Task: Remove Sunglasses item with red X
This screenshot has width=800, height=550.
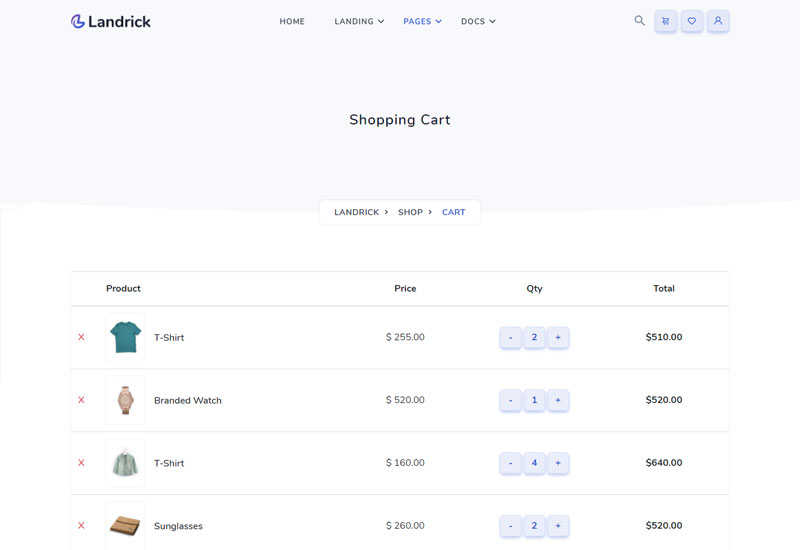Action: click(x=81, y=525)
